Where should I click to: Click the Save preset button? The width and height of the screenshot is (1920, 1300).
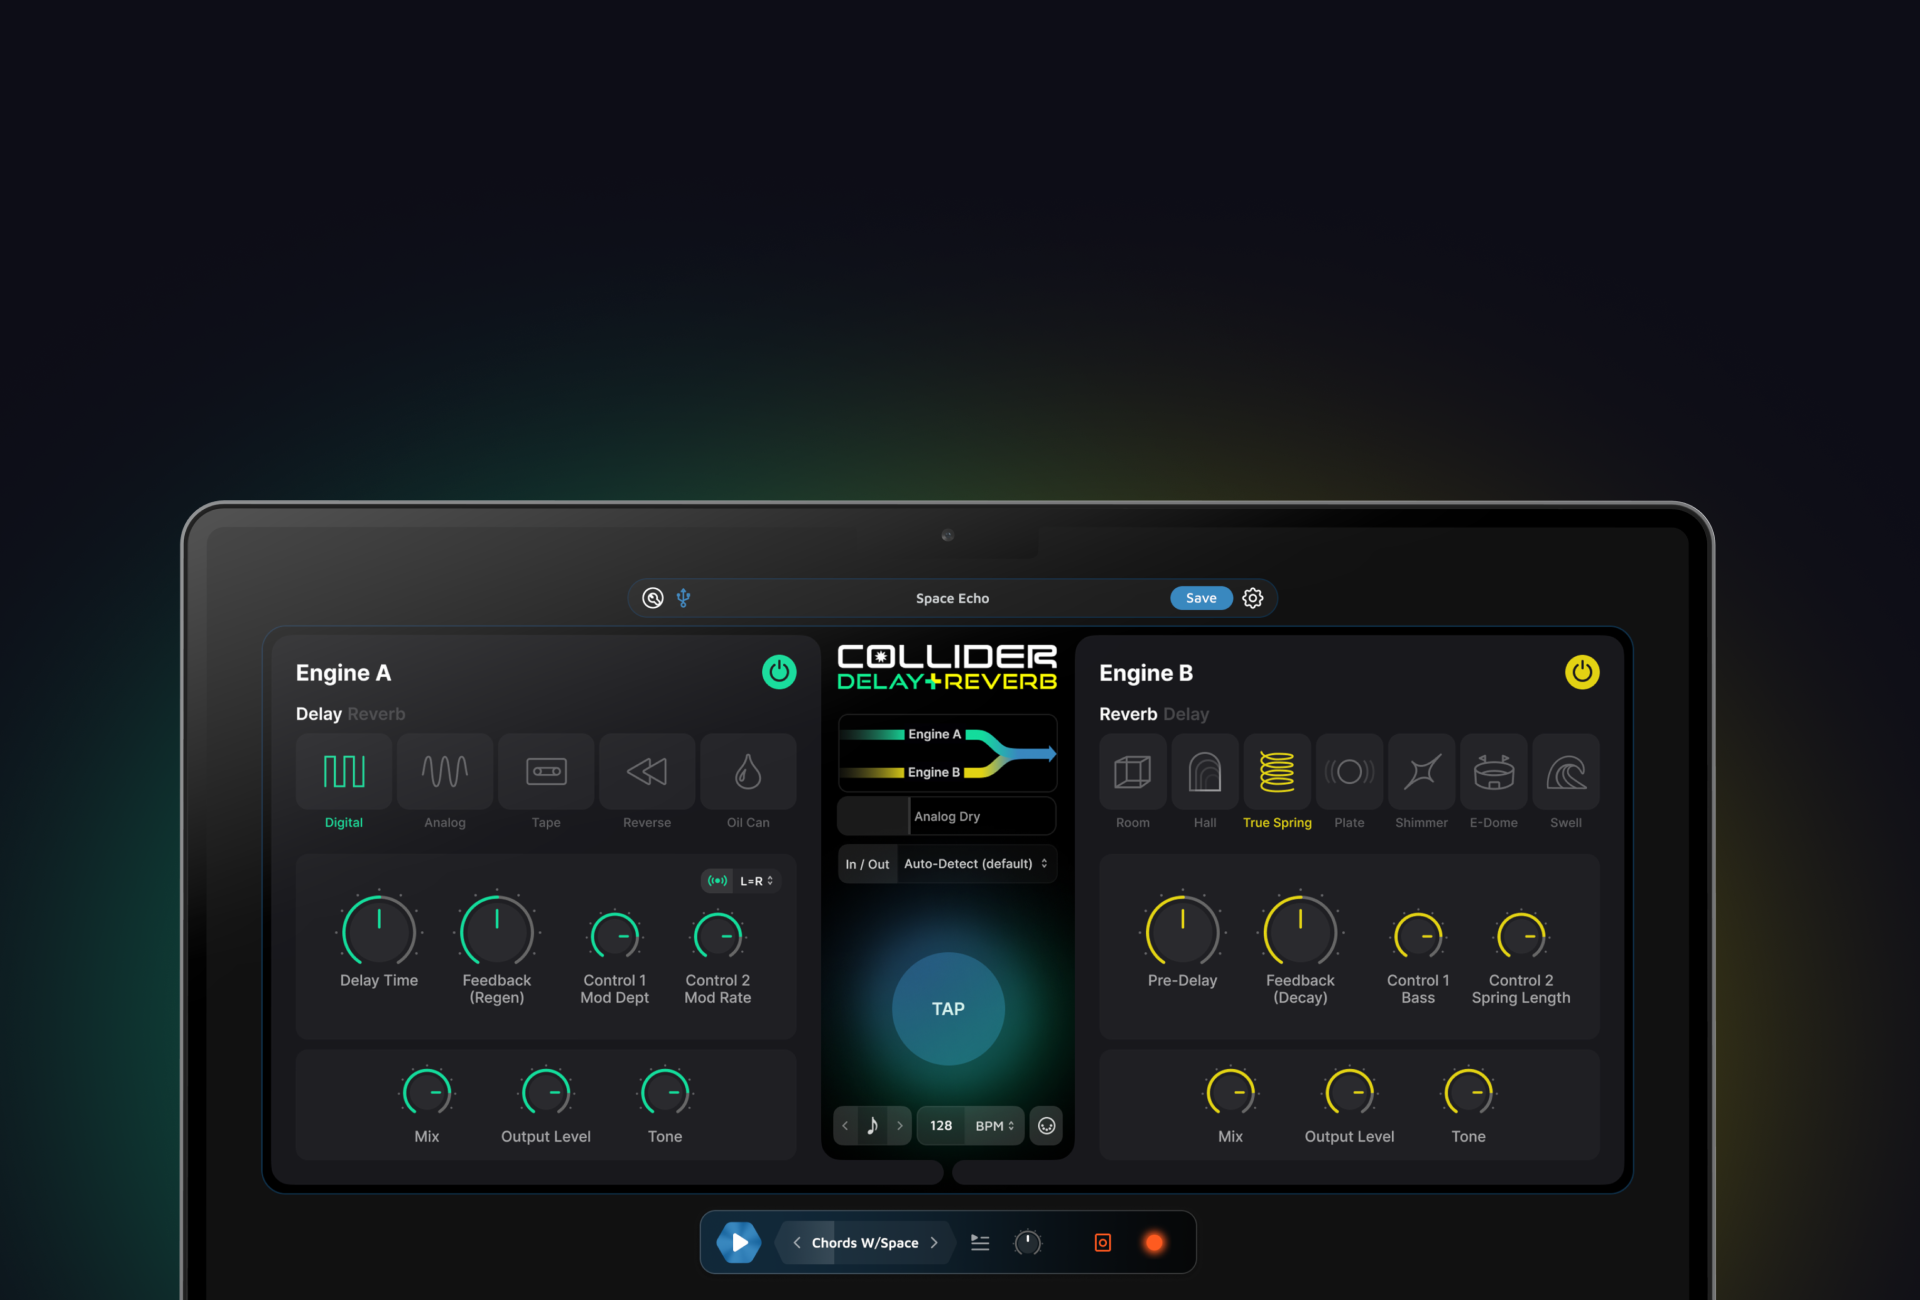(x=1201, y=598)
